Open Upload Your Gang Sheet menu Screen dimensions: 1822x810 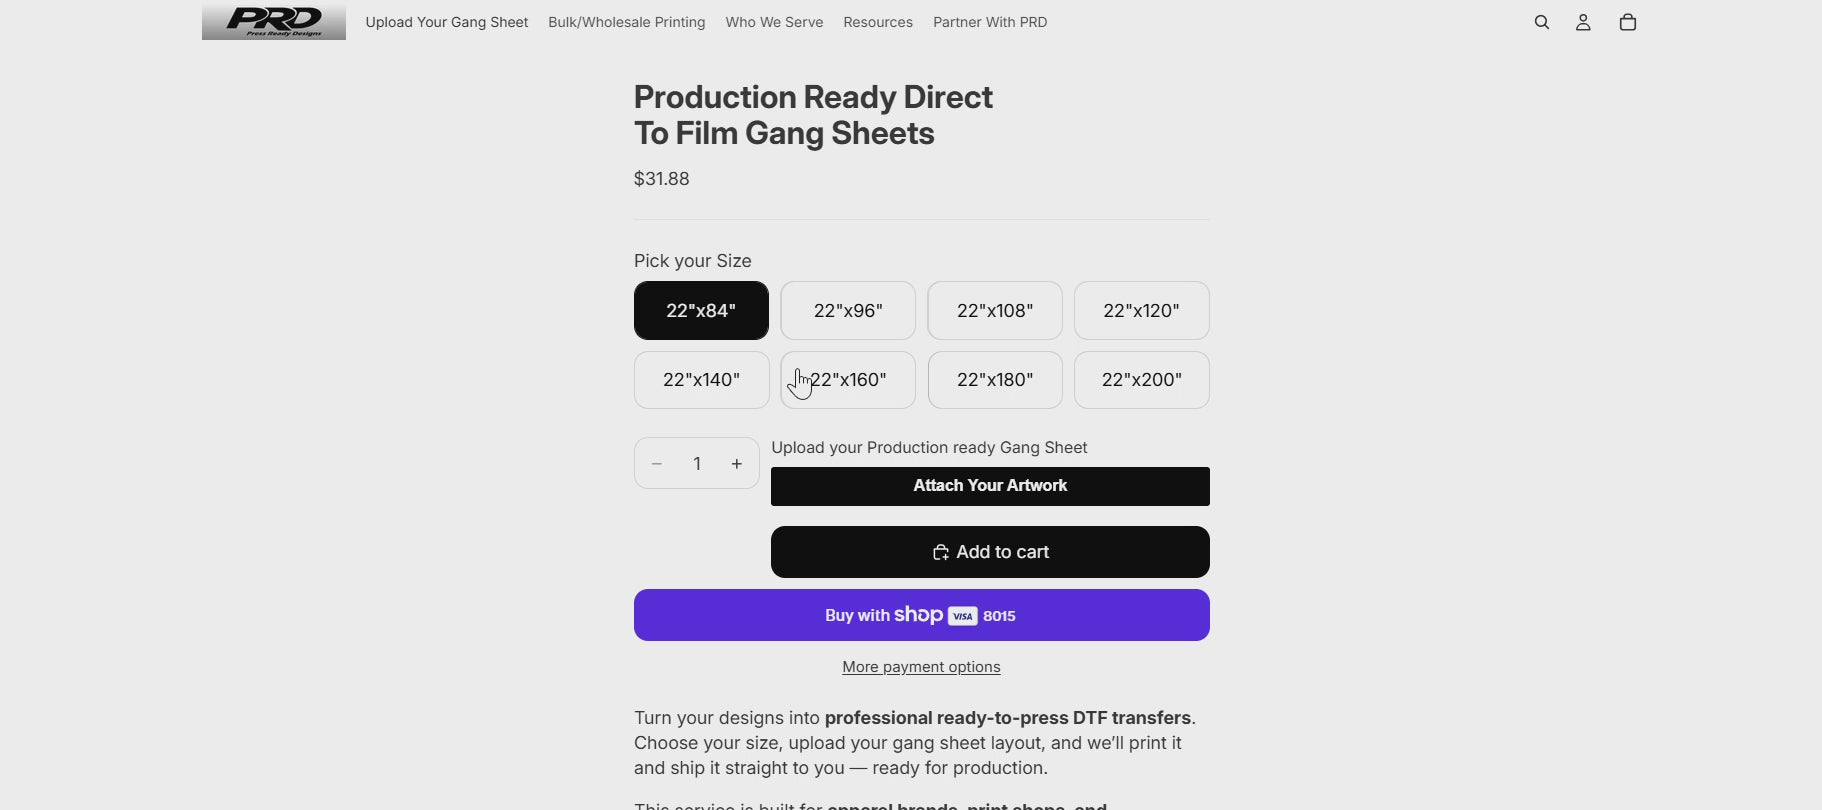pyautogui.click(x=446, y=22)
